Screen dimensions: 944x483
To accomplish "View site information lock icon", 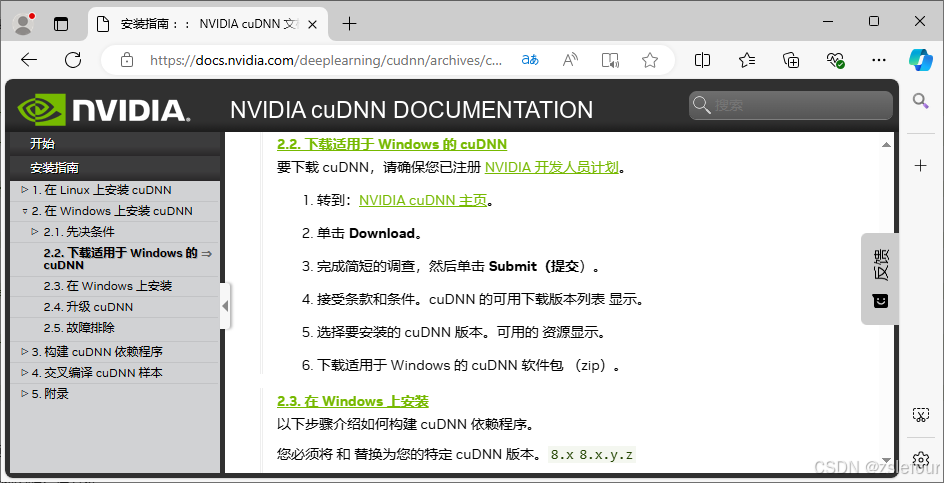I will (x=126, y=60).
